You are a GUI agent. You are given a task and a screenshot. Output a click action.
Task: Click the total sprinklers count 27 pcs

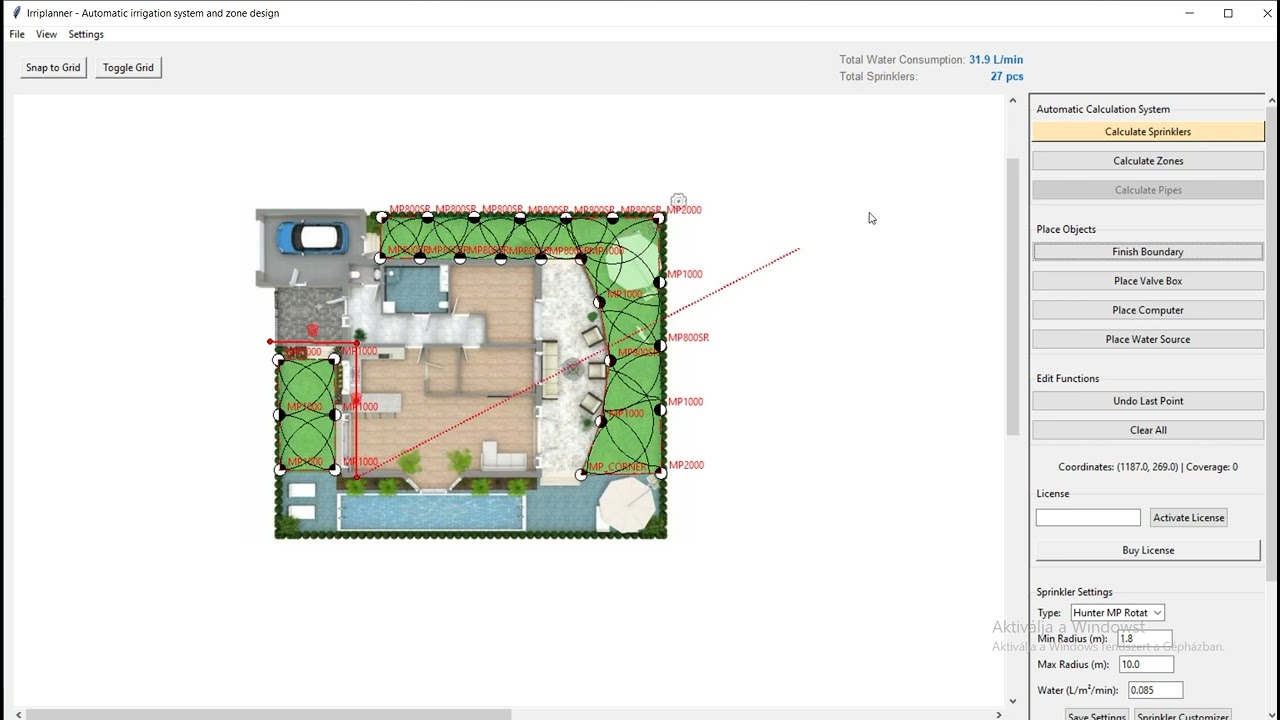click(x=1007, y=76)
